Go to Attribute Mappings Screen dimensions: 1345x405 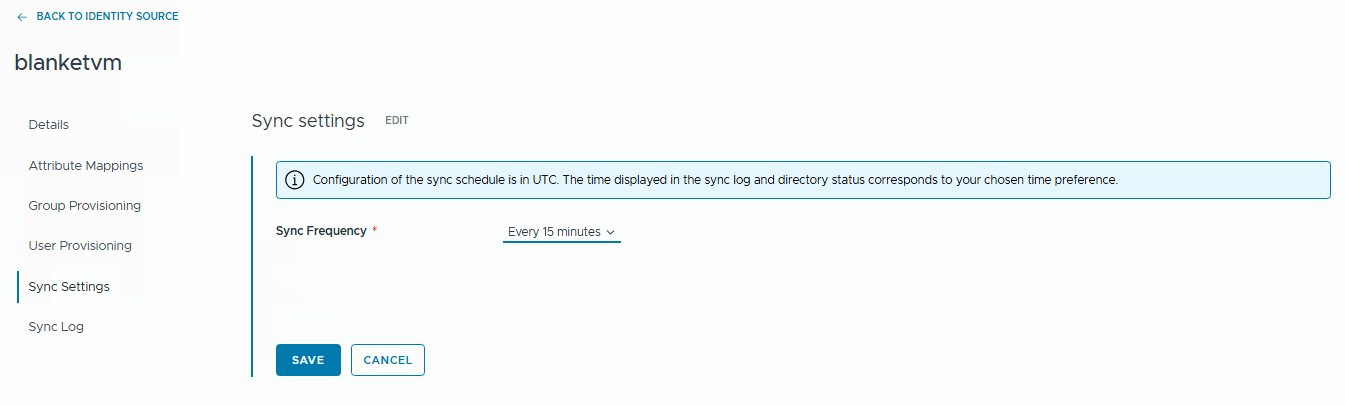point(86,165)
